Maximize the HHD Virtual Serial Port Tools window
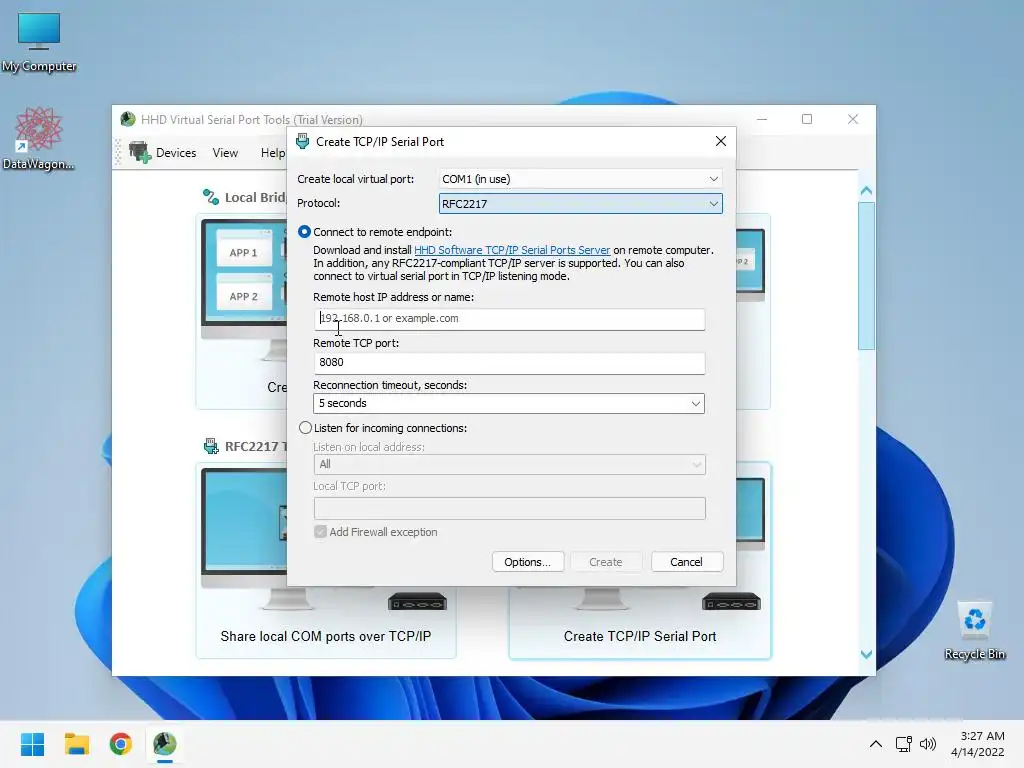 [x=807, y=119]
